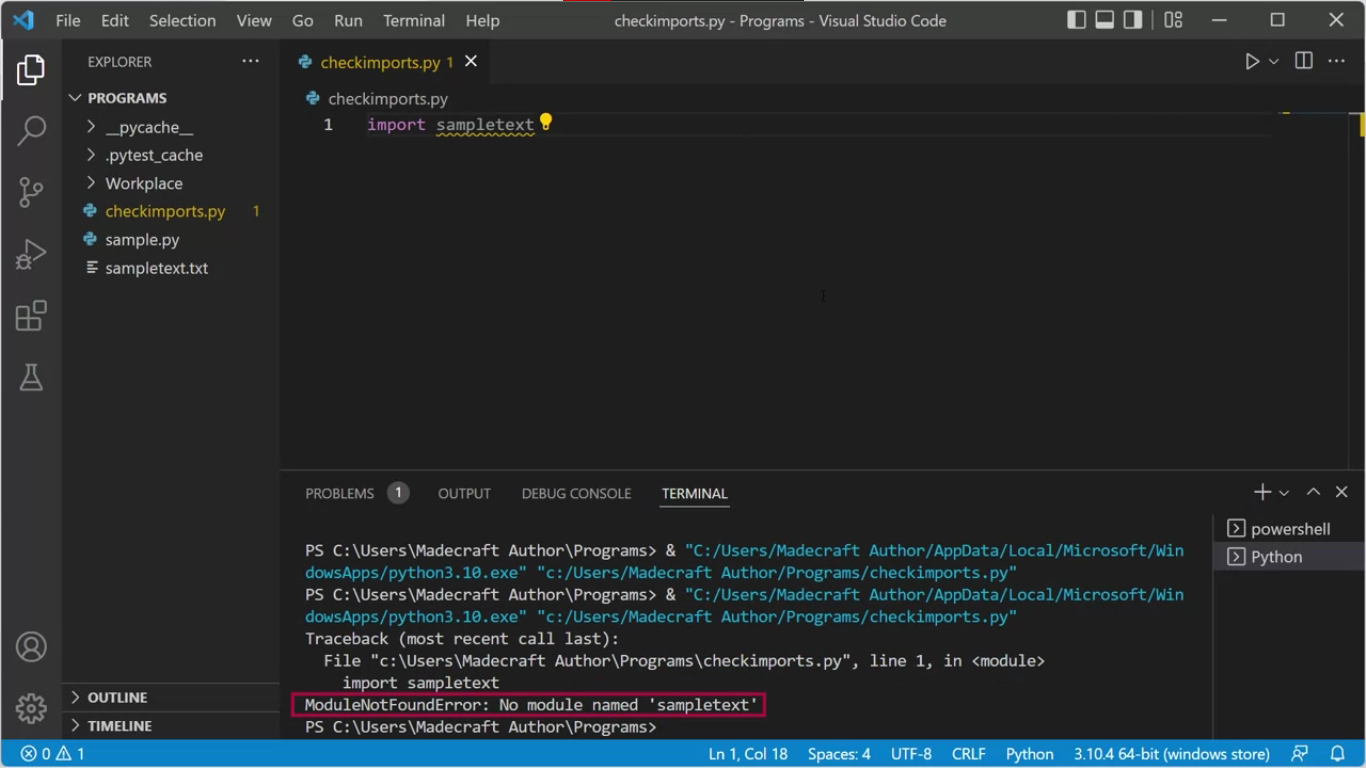Open the Run and Debug view
Image resolution: width=1366 pixels, height=768 pixels.
(31, 255)
